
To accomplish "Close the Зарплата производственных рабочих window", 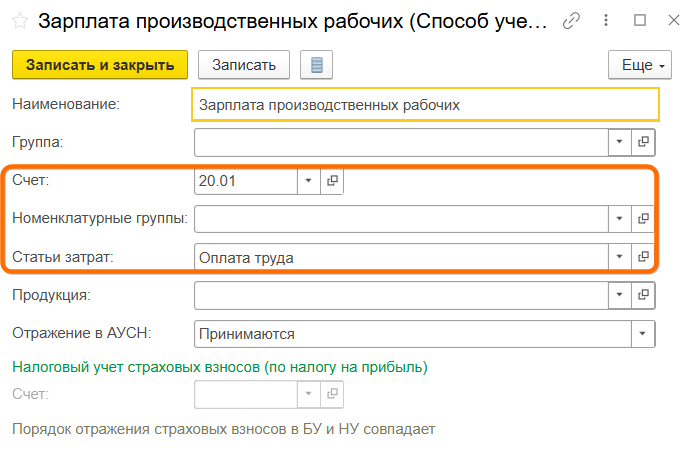I will [x=674, y=20].
